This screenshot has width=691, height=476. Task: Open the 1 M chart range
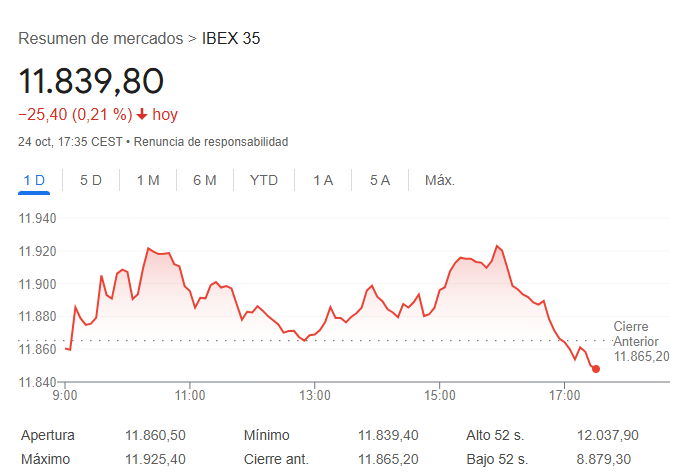(148, 180)
